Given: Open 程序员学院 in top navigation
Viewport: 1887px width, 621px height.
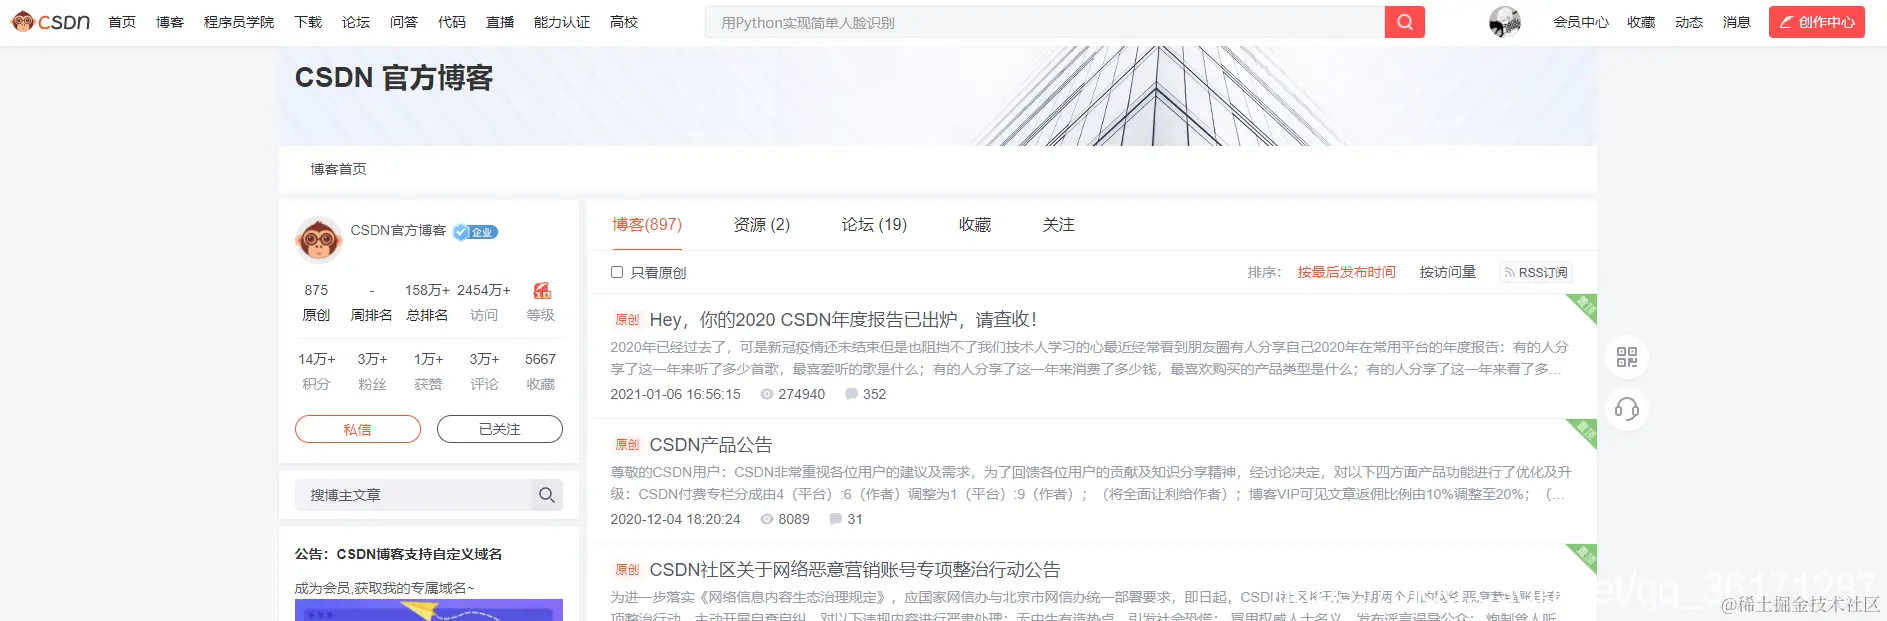Looking at the screenshot, I should click(239, 22).
